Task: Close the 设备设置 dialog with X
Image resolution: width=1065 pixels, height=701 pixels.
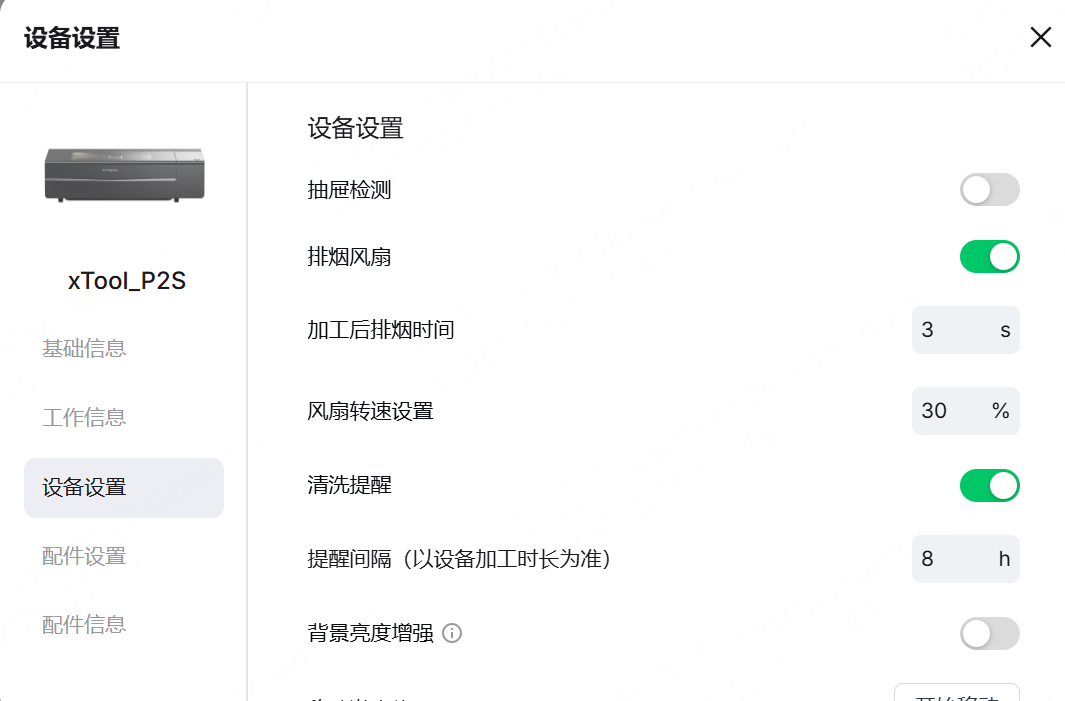Action: tap(1040, 38)
